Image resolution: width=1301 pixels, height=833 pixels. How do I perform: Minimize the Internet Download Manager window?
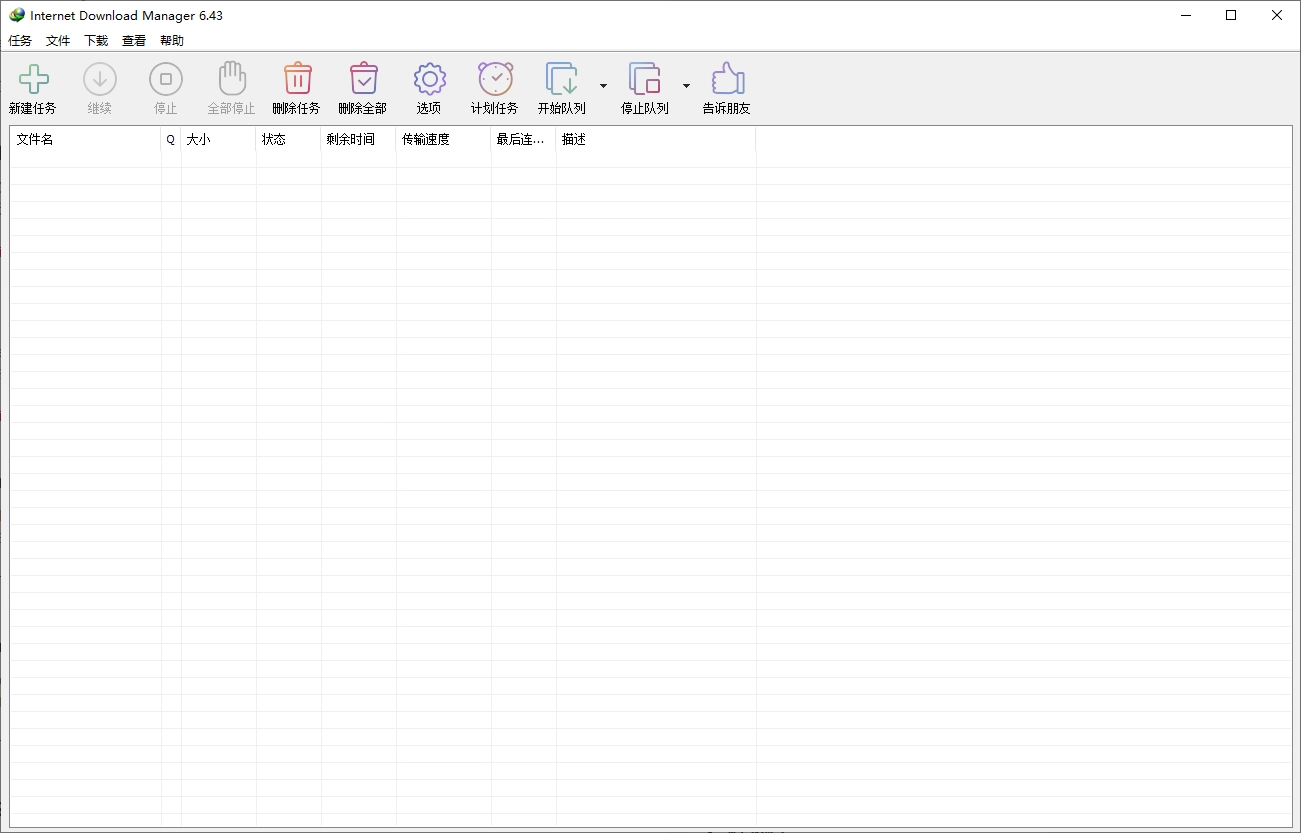click(1185, 15)
